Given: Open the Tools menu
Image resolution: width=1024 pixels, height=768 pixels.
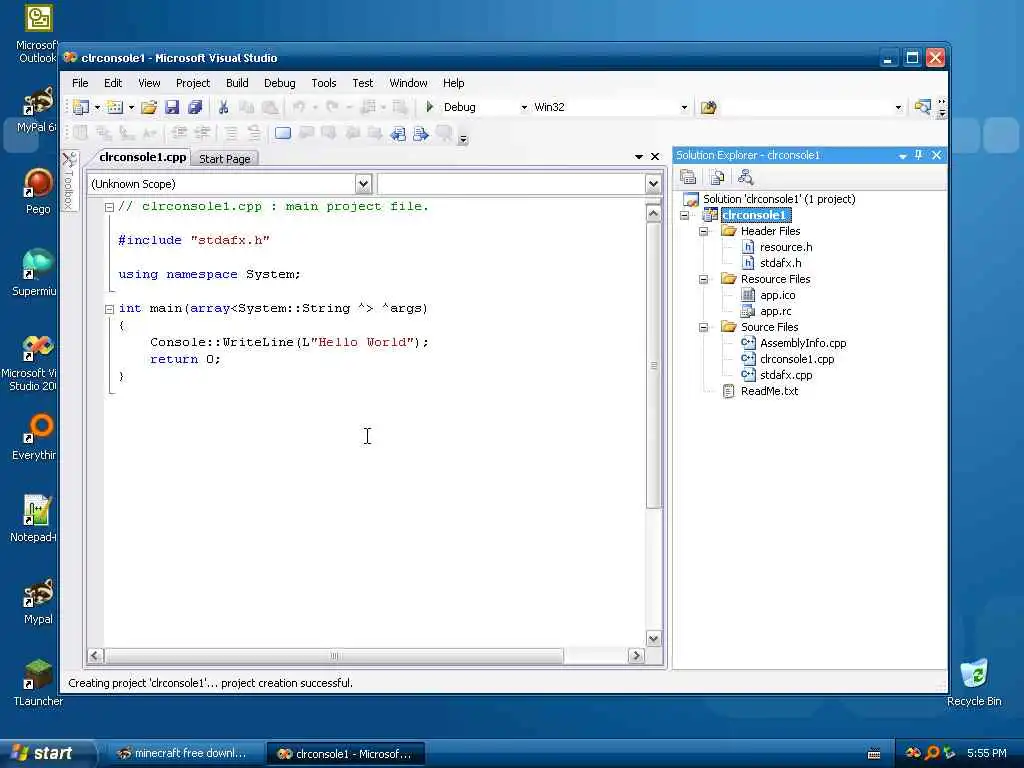Looking at the screenshot, I should tap(324, 83).
